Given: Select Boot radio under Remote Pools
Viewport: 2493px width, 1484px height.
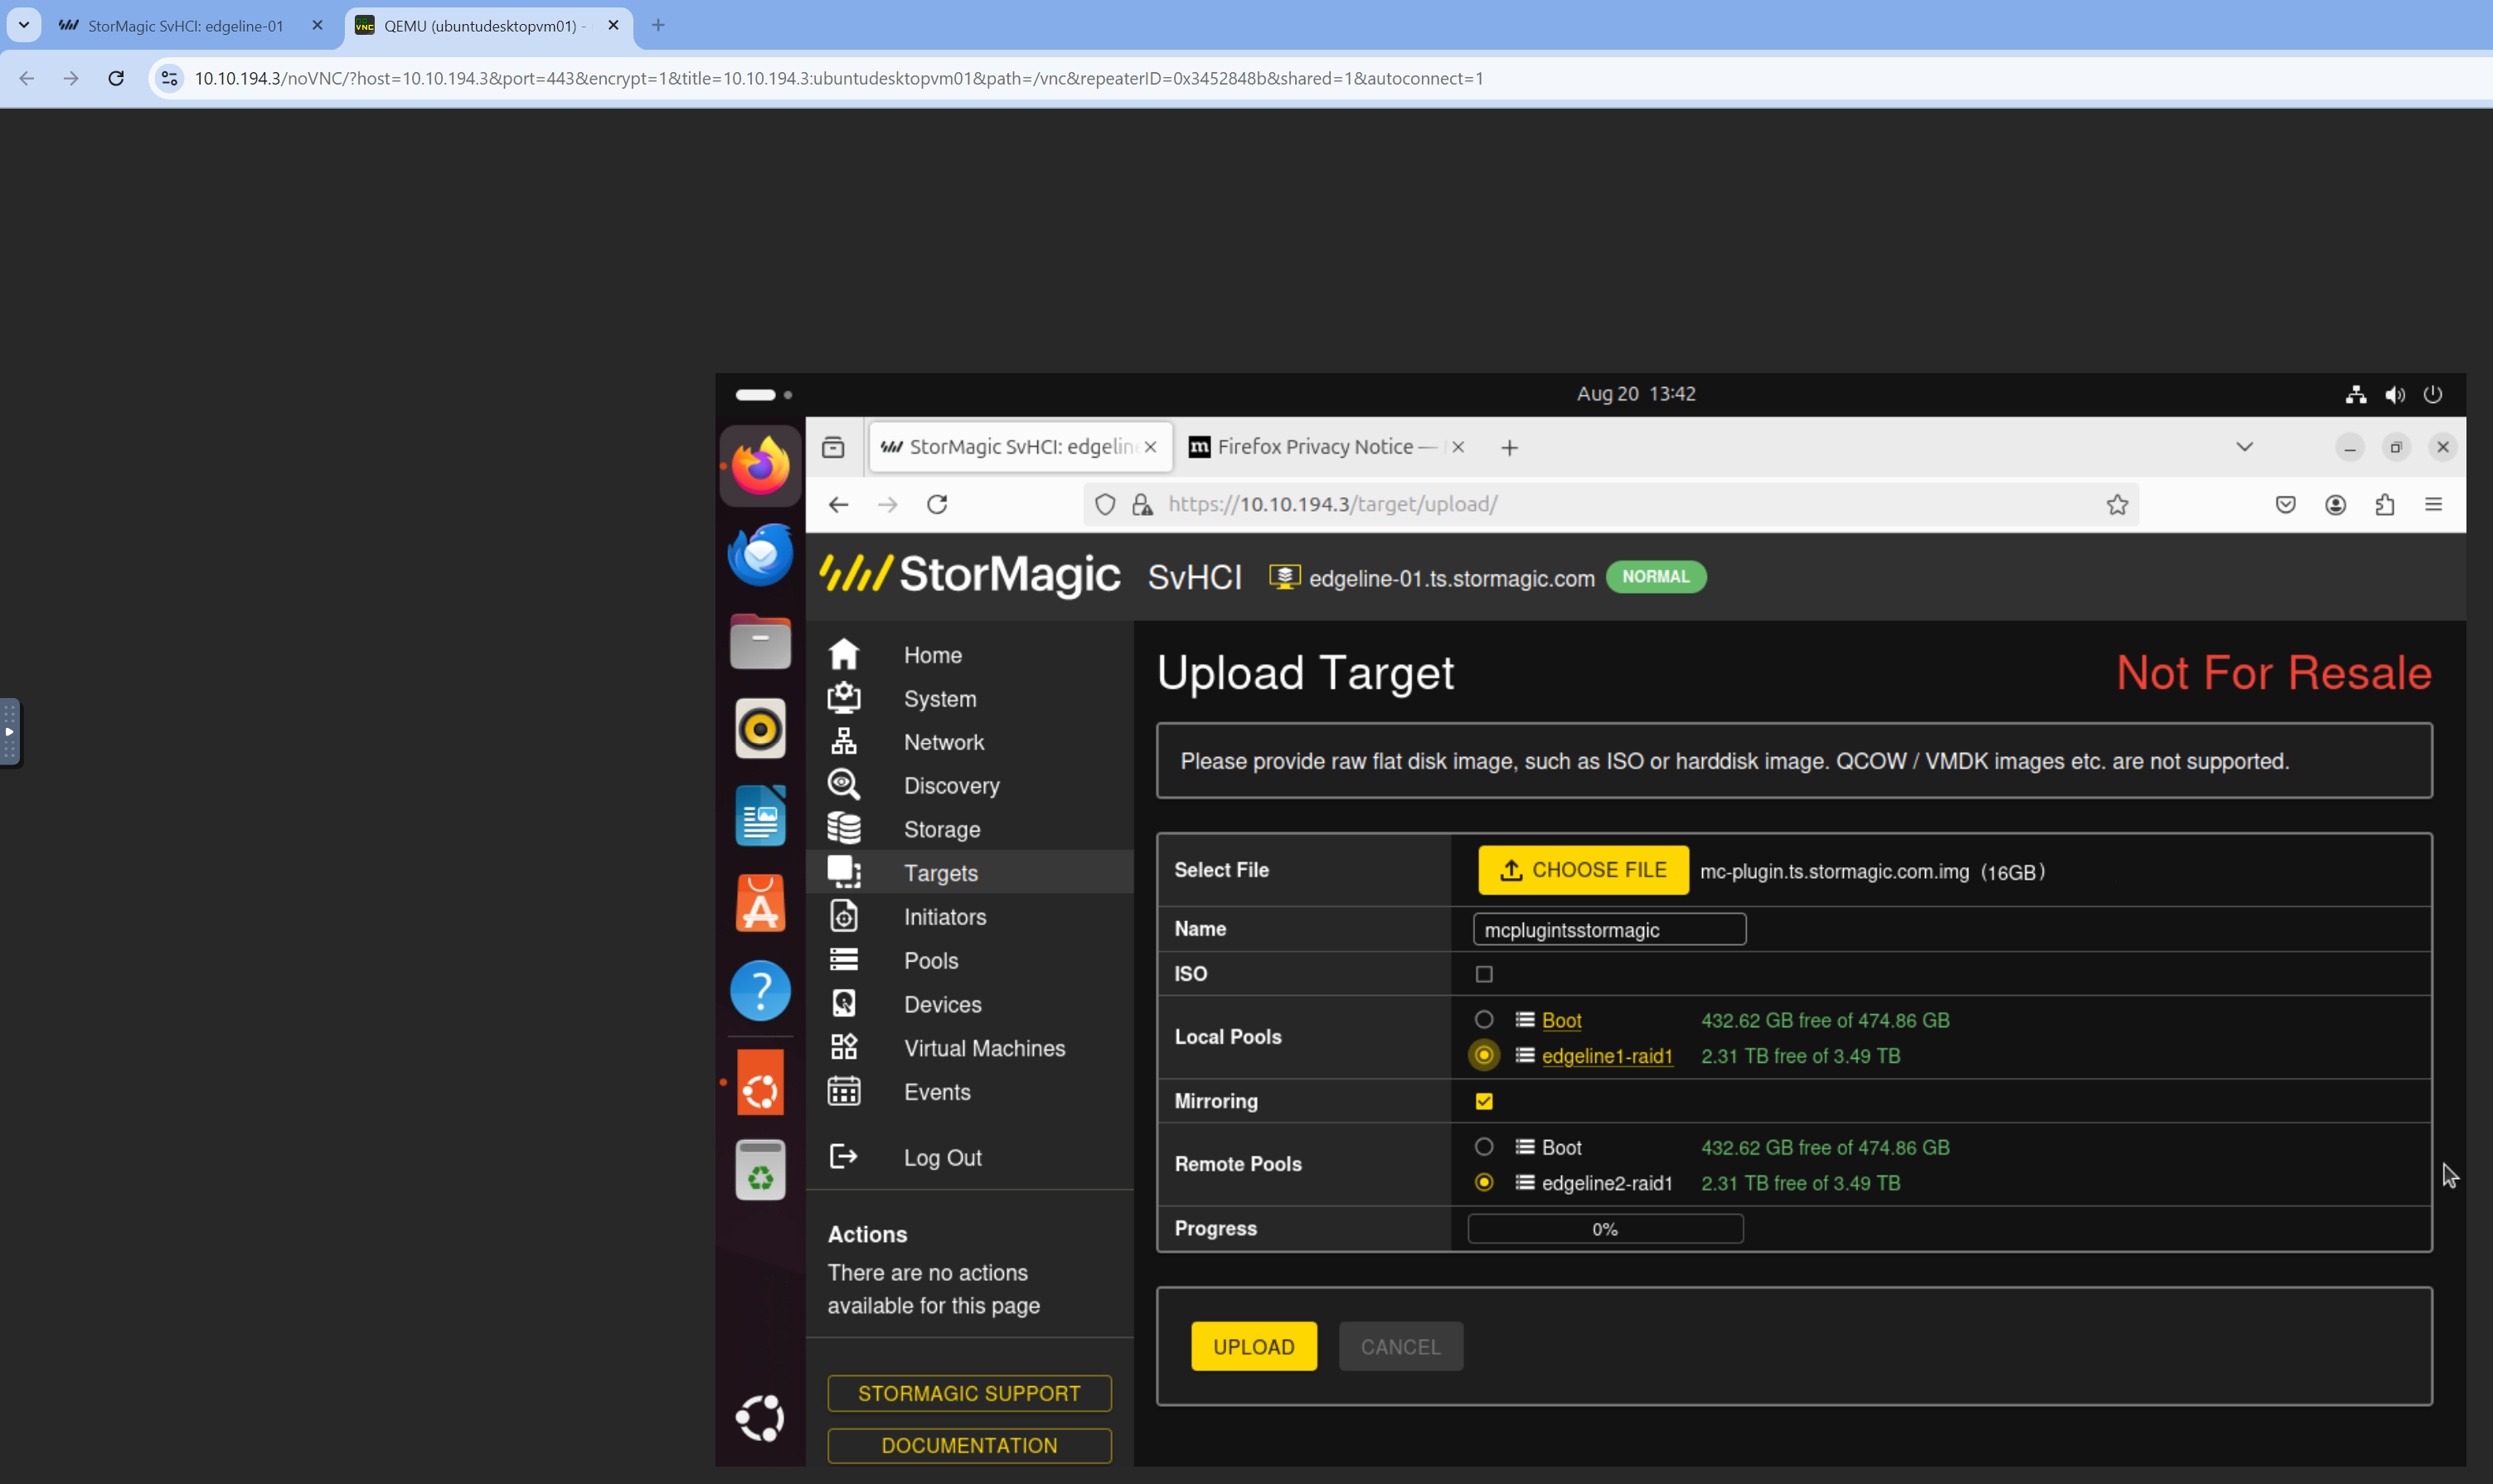Looking at the screenshot, I should coord(1484,1146).
